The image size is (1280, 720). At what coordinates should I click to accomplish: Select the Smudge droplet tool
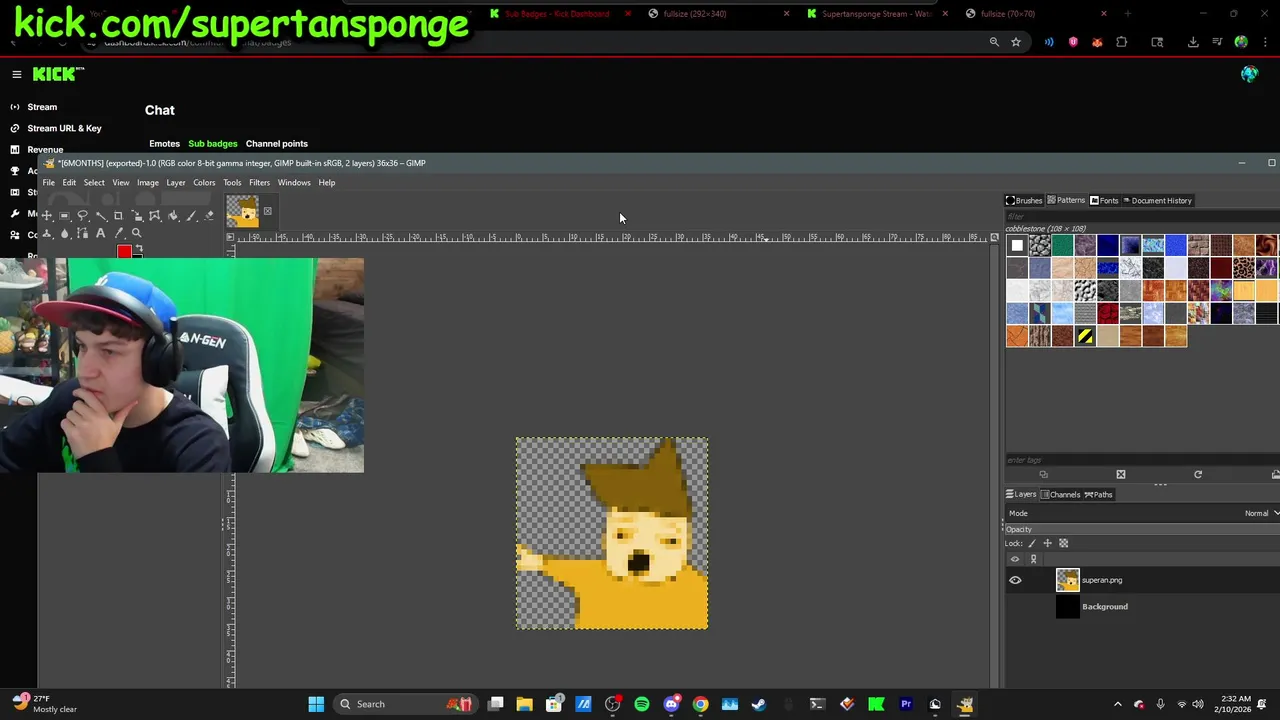(x=64, y=233)
